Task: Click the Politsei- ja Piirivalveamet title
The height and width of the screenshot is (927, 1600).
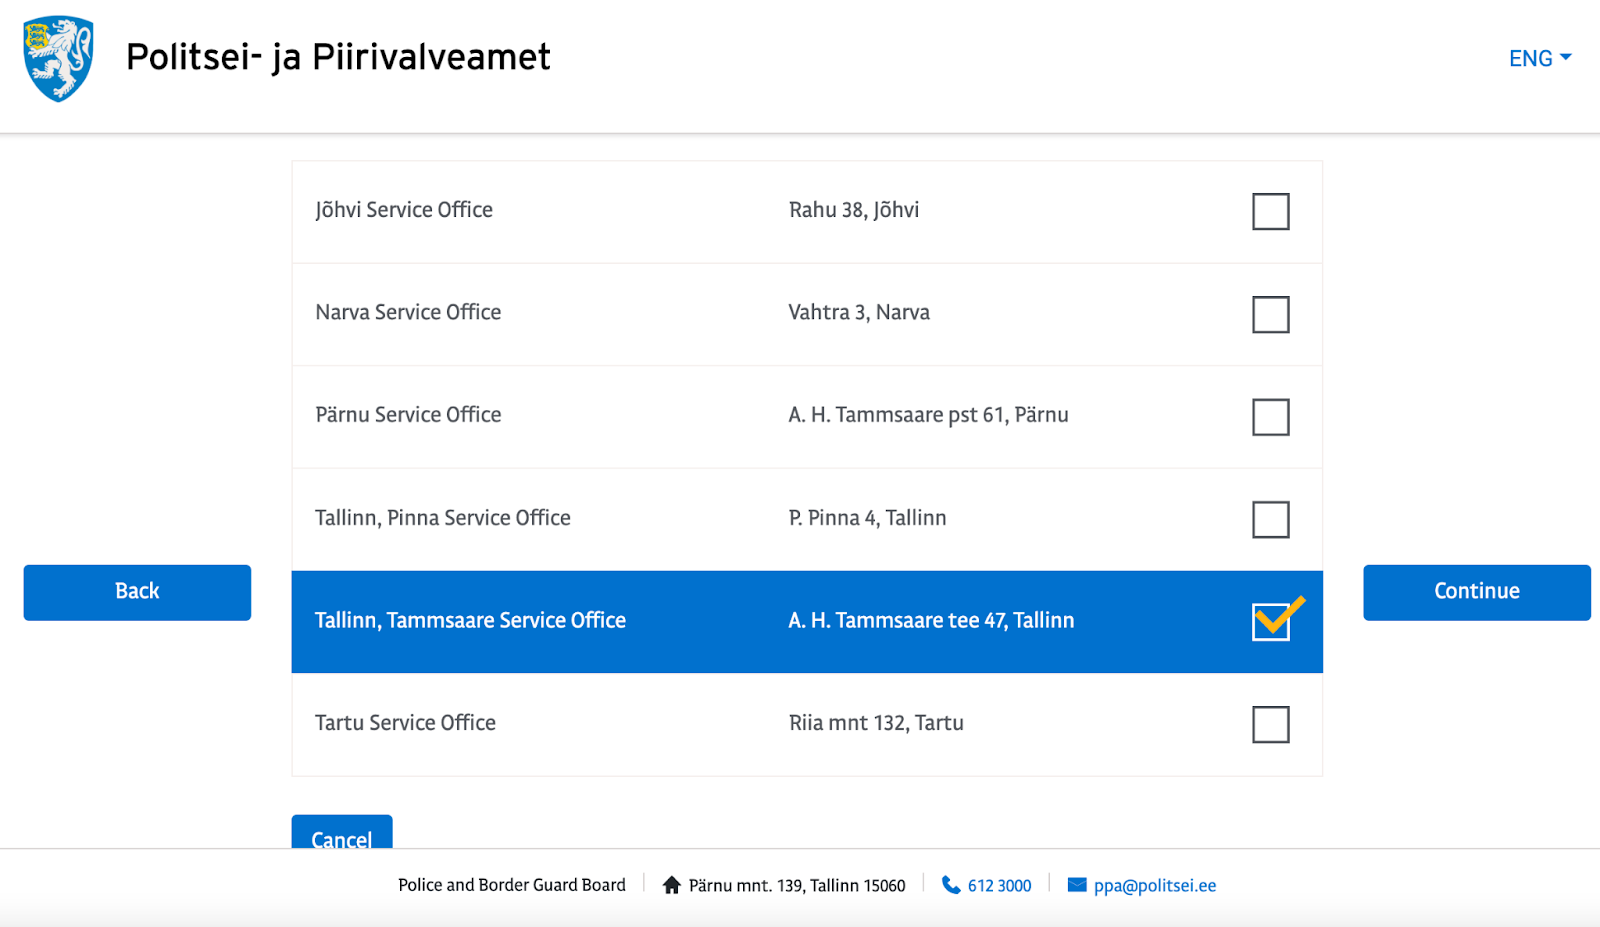Action: tap(338, 58)
